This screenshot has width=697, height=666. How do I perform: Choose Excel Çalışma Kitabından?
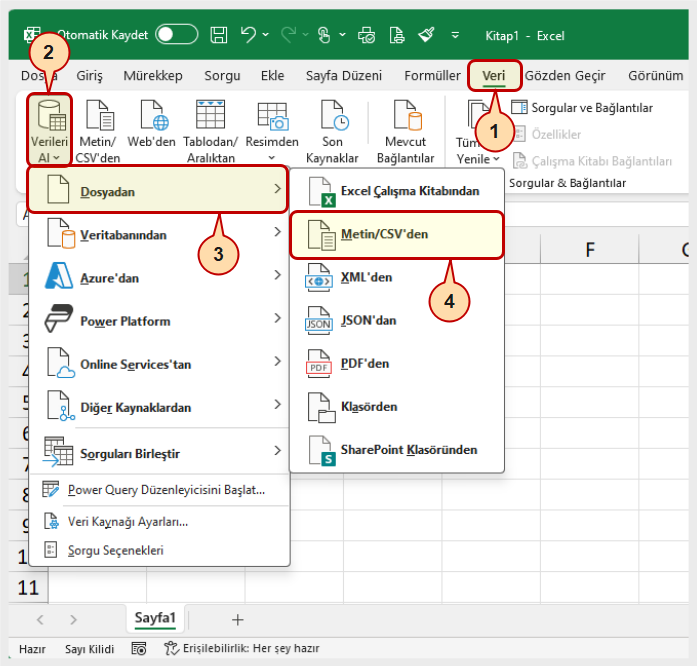[397, 191]
